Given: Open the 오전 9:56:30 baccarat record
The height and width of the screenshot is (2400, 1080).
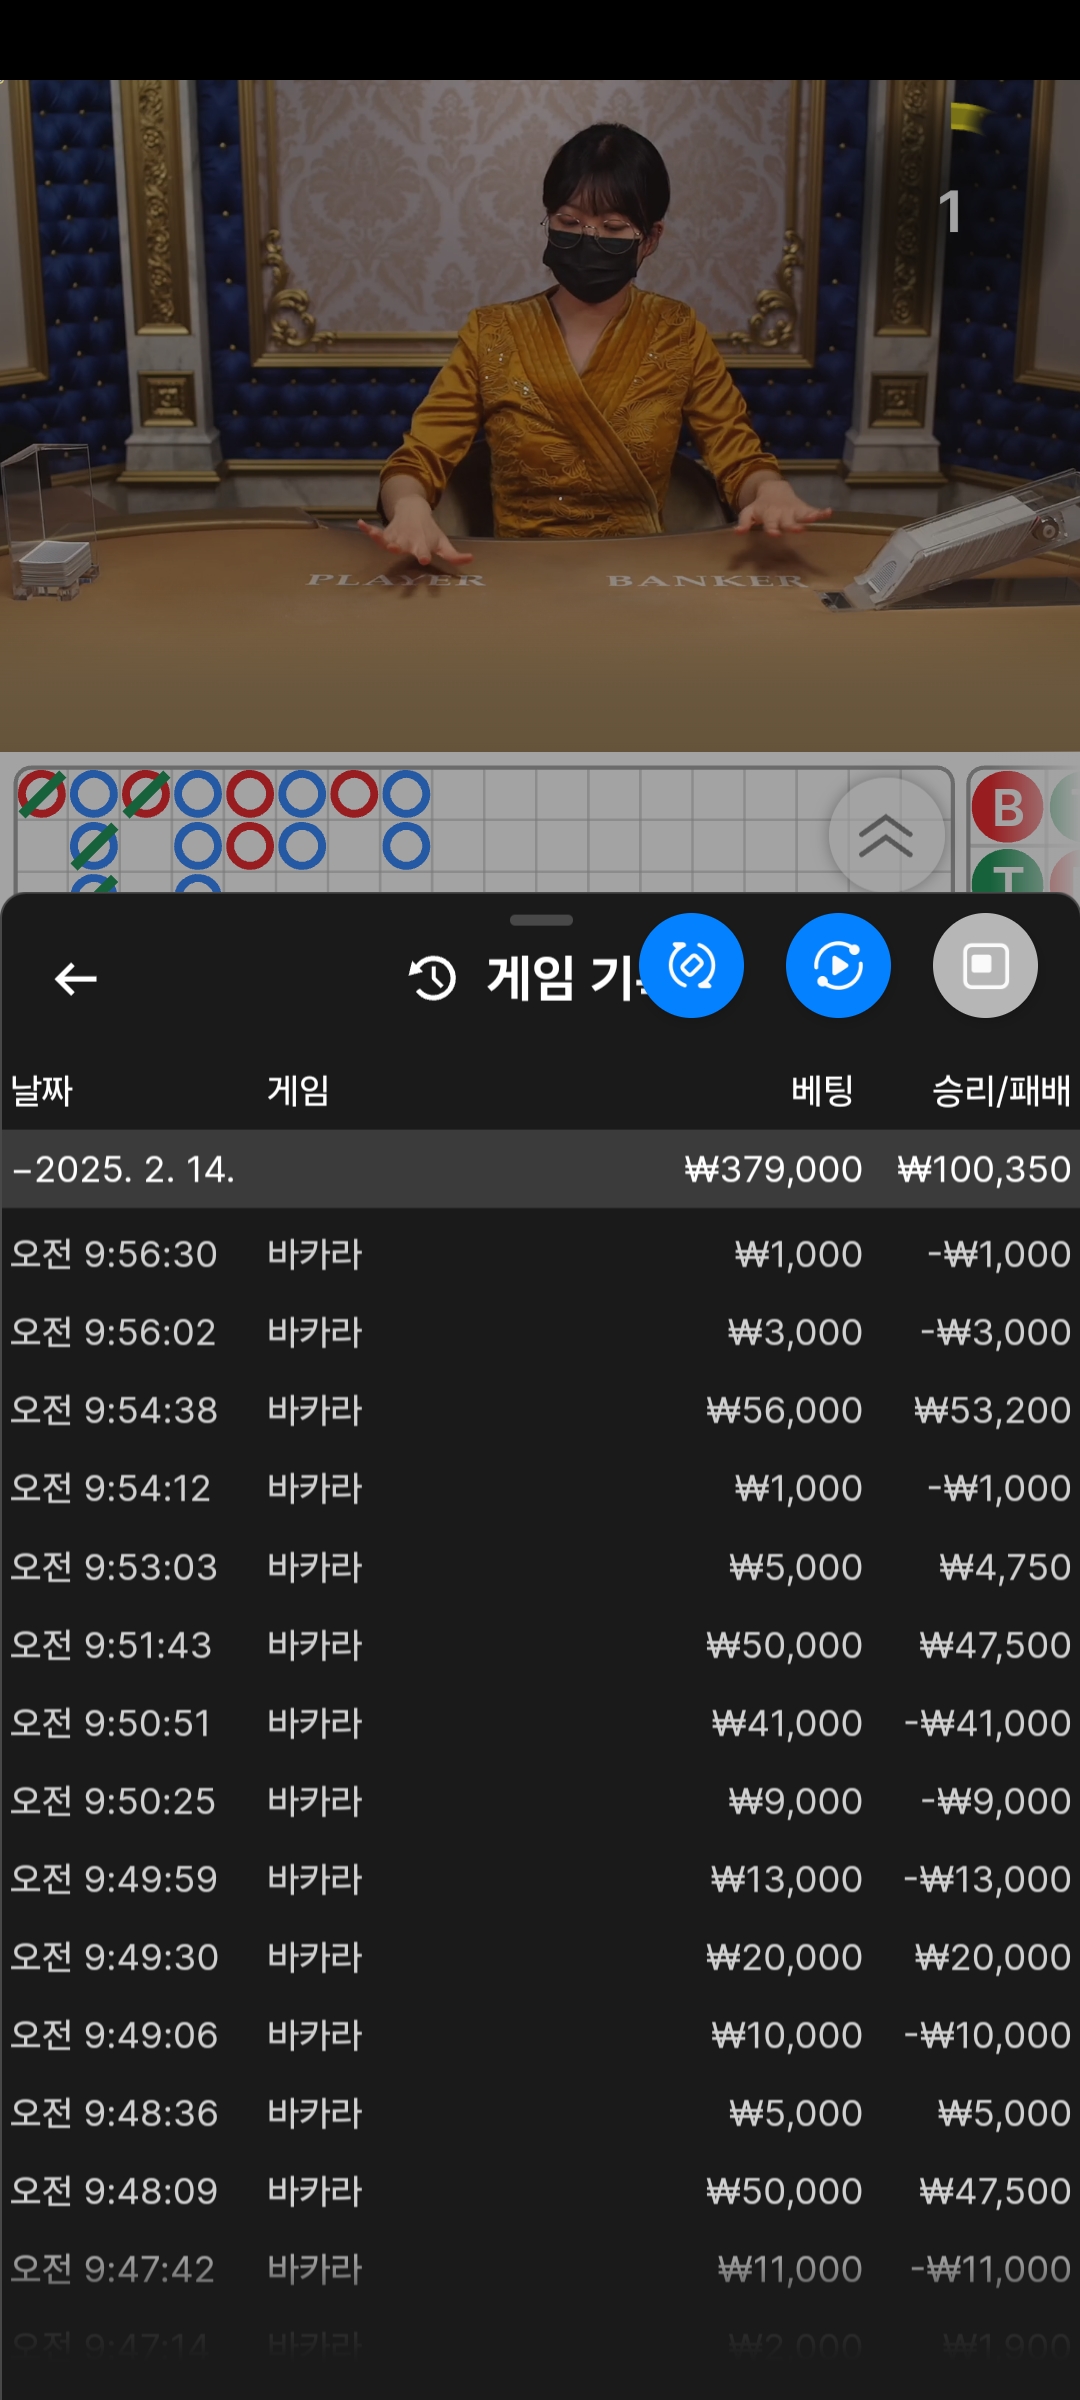Looking at the screenshot, I should (540, 1254).
